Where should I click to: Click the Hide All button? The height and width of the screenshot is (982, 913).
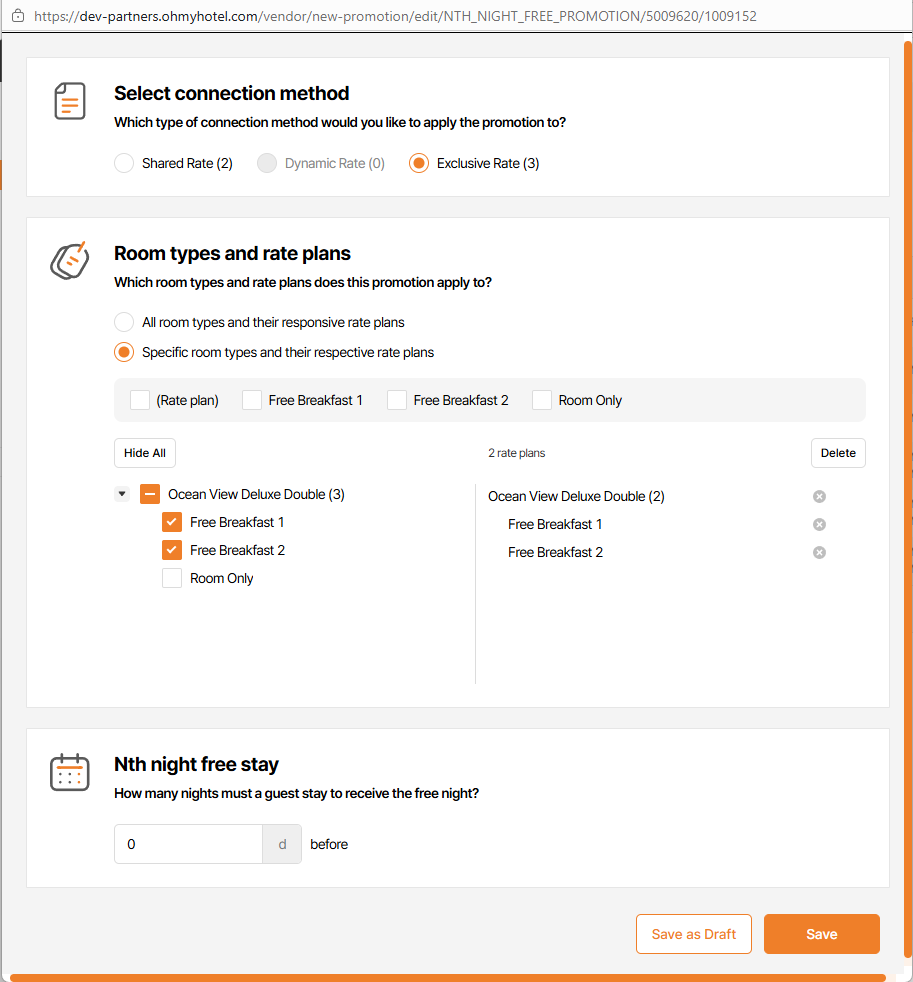pos(145,453)
